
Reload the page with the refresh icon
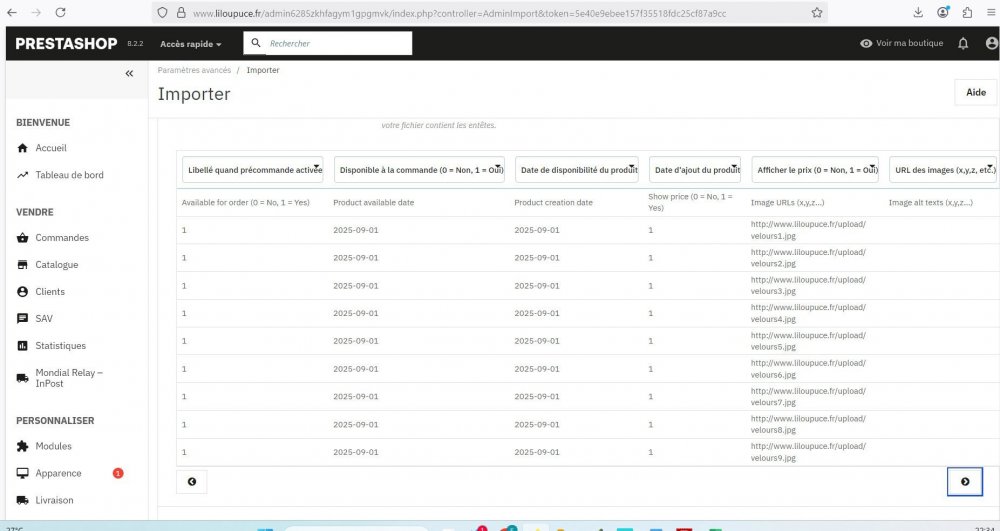(61, 12)
